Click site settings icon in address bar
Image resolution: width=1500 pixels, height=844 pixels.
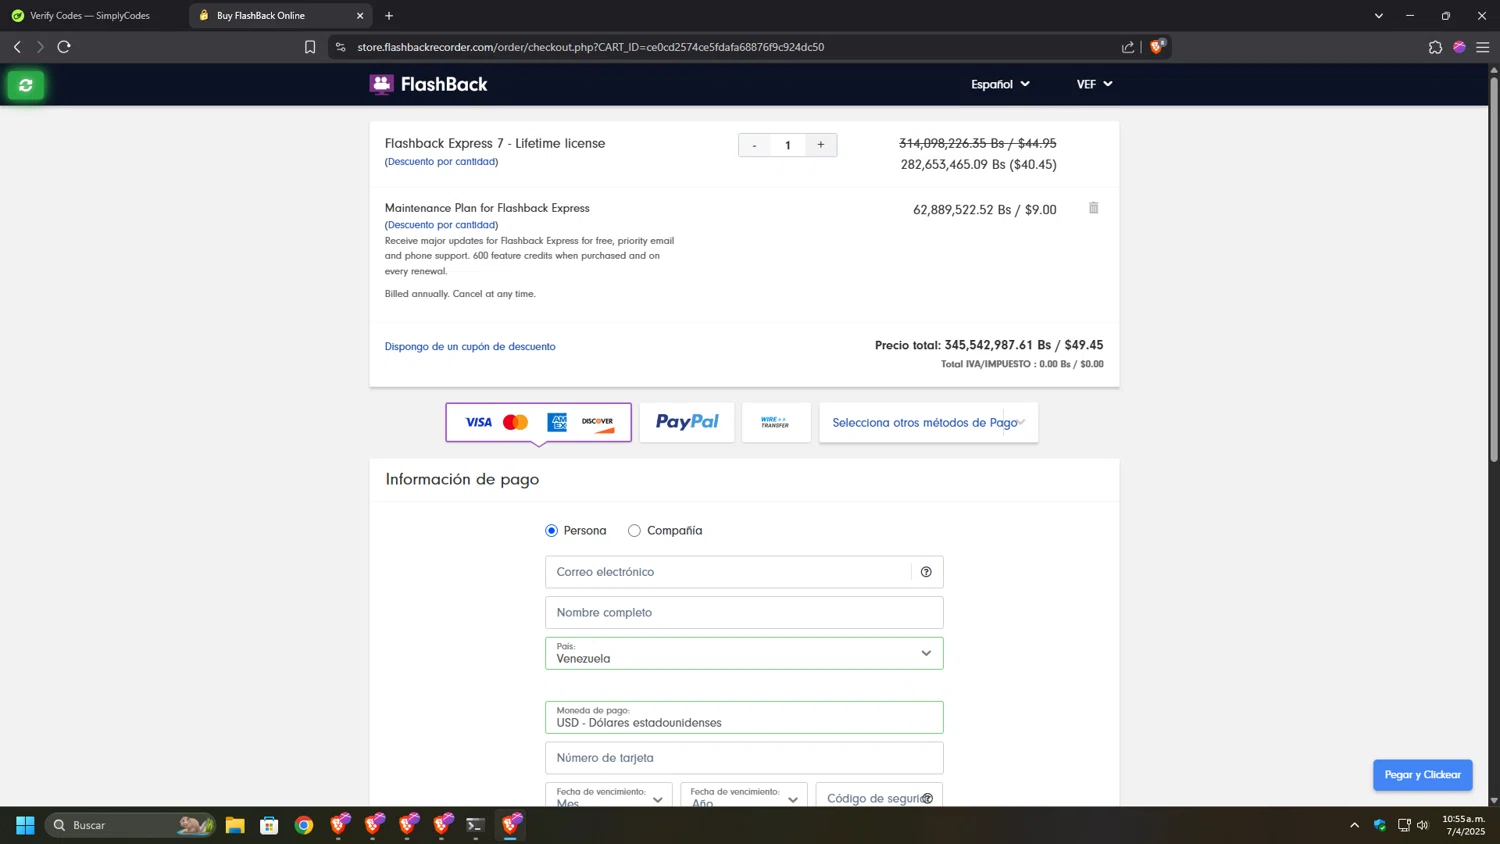pyautogui.click(x=341, y=47)
